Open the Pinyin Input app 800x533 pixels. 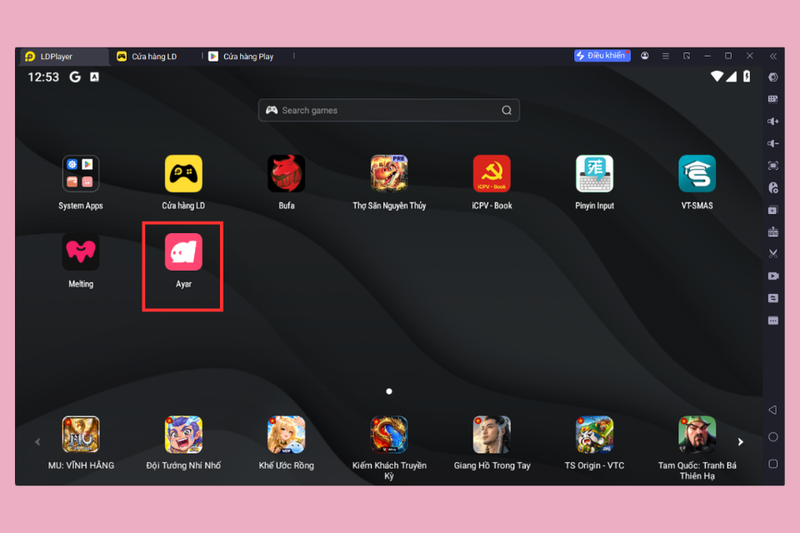pyautogui.click(x=594, y=173)
